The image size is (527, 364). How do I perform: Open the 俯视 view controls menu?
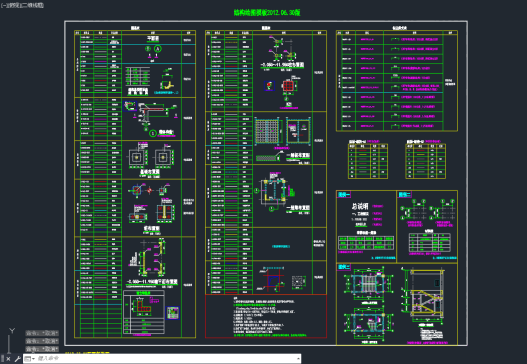pyautogui.click(x=15, y=5)
